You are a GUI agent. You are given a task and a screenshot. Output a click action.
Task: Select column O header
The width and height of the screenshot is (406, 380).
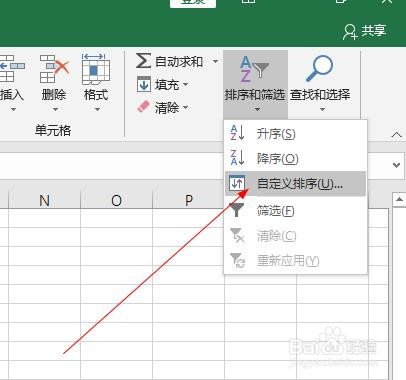[x=116, y=200]
